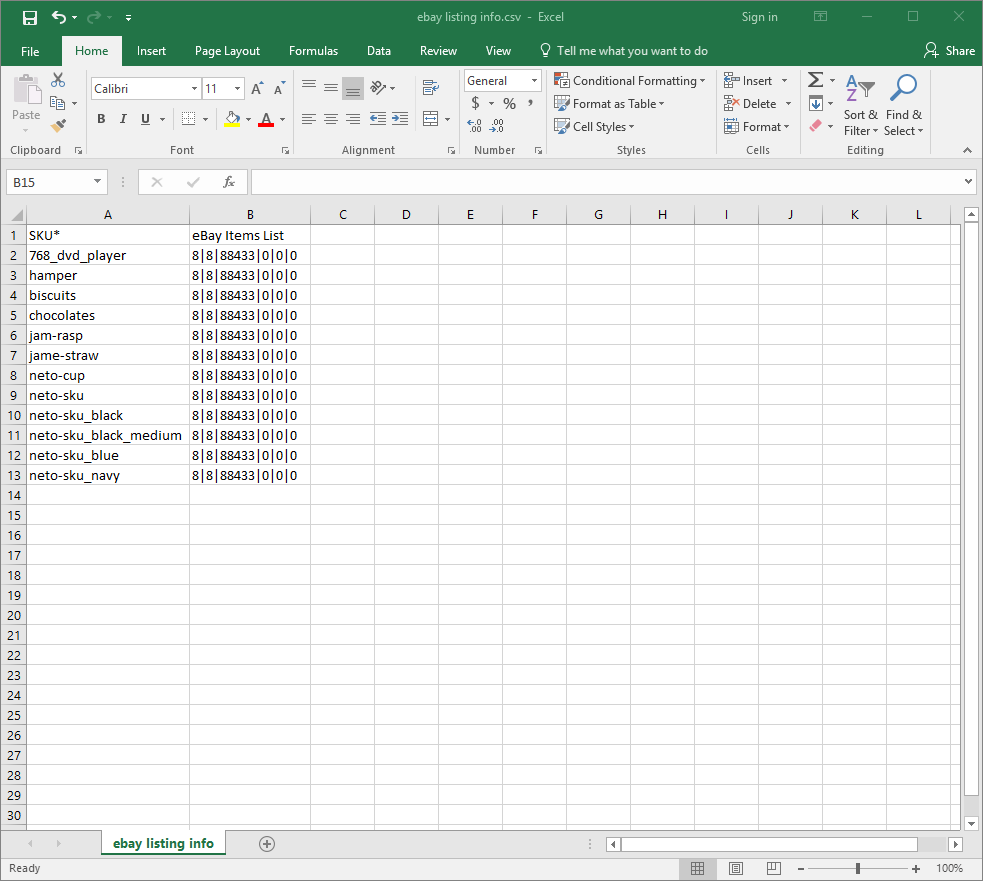983x881 pixels.
Task: Decrease font size with the small A
Action: [280, 88]
